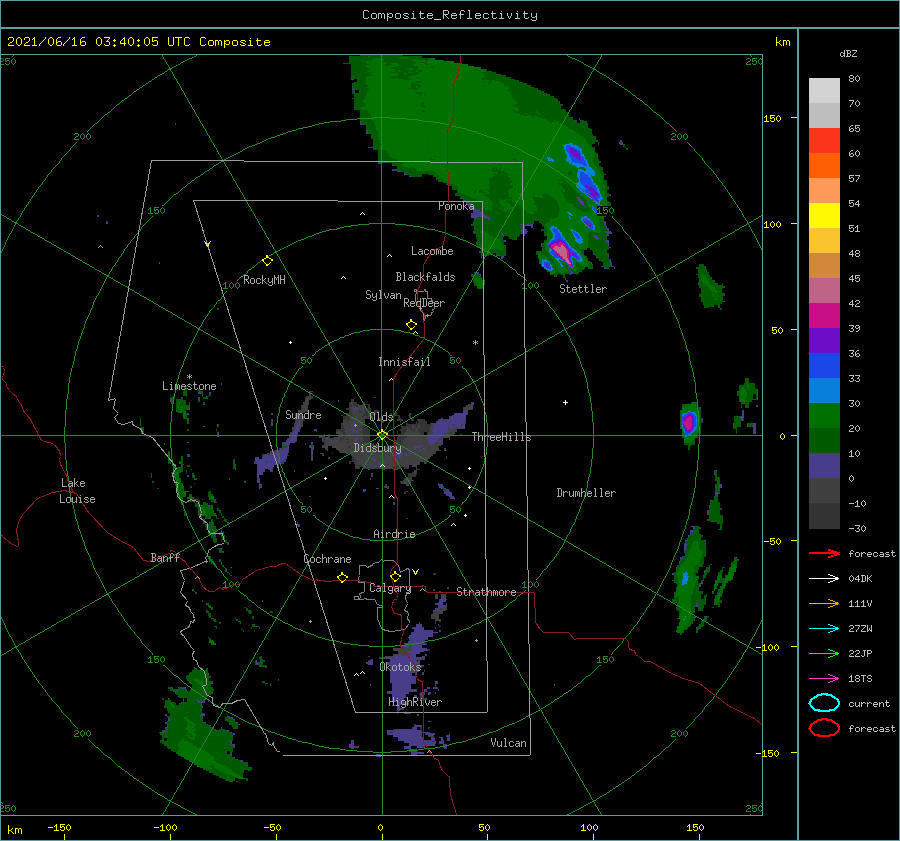This screenshot has width=900, height=841.
Task: Click the ThreeHills label
Action: click(502, 437)
